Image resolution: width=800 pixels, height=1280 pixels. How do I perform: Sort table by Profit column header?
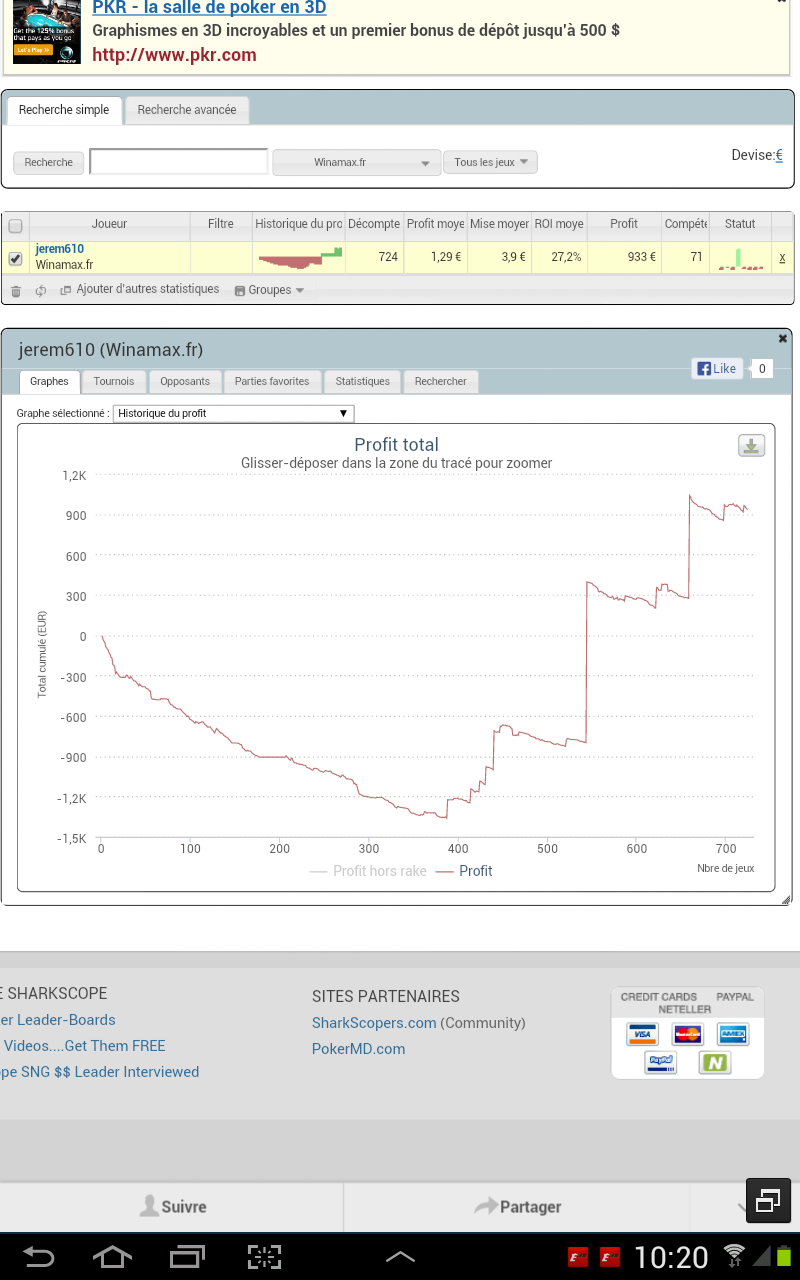click(x=624, y=224)
